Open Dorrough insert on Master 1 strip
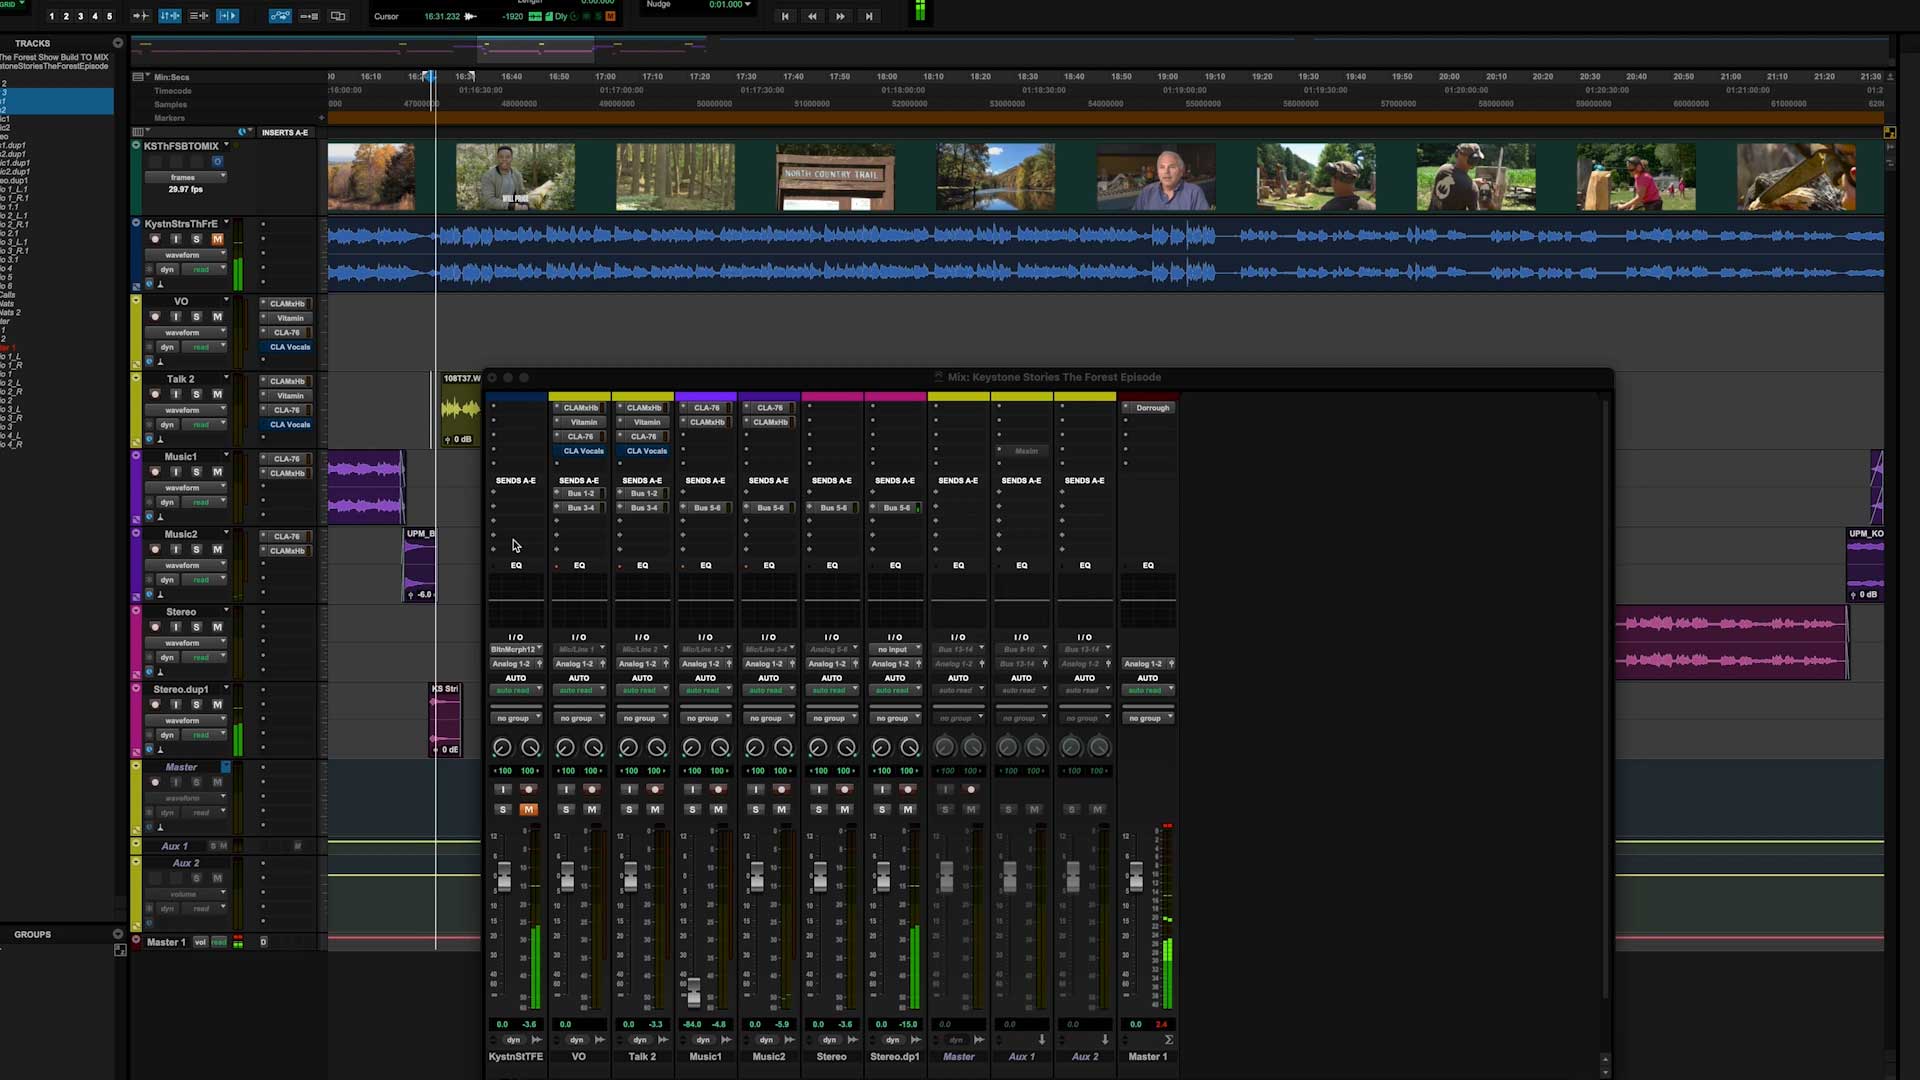 (1152, 408)
